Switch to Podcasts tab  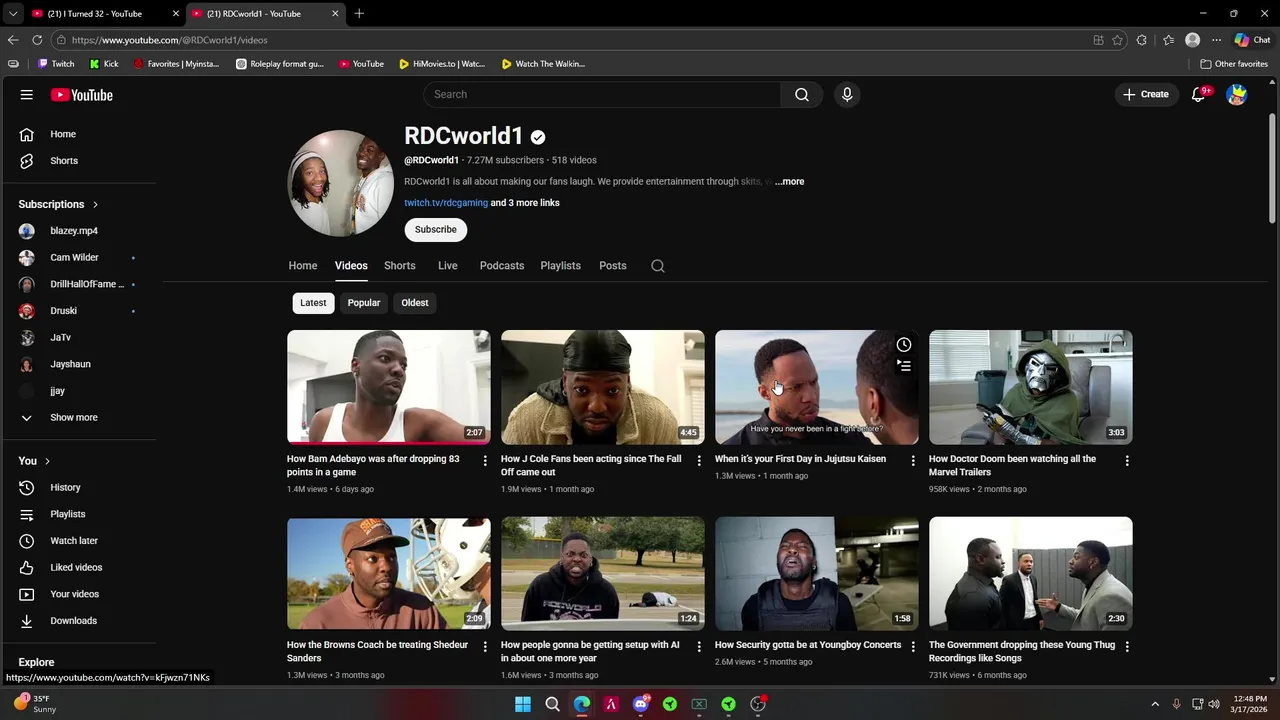[502, 266]
